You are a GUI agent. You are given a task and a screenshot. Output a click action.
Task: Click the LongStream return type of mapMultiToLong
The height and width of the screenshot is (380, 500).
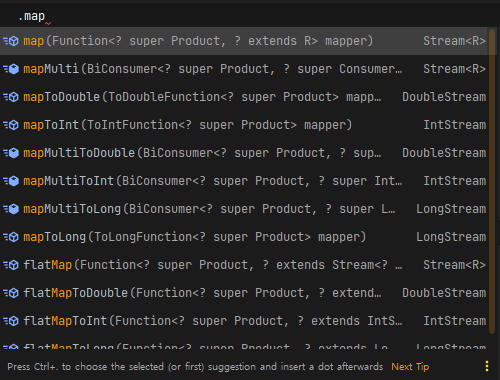click(x=451, y=209)
